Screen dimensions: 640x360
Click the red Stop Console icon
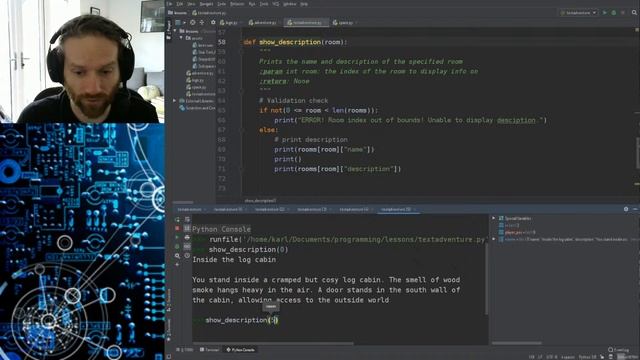(x=177, y=229)
